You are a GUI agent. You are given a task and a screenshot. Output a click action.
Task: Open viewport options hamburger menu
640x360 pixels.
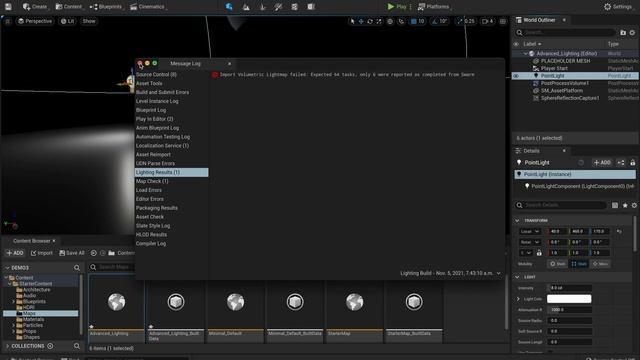click(8, 21)
